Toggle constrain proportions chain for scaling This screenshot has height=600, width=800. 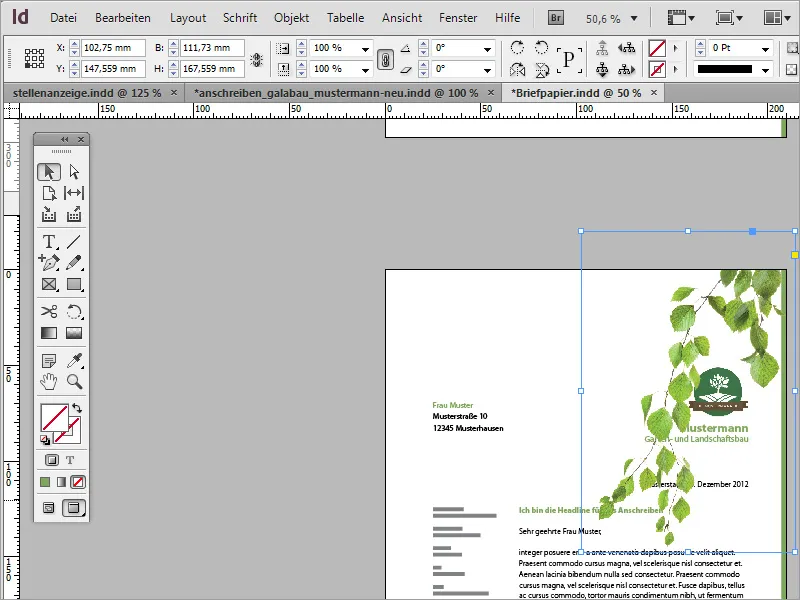(385, 60)
